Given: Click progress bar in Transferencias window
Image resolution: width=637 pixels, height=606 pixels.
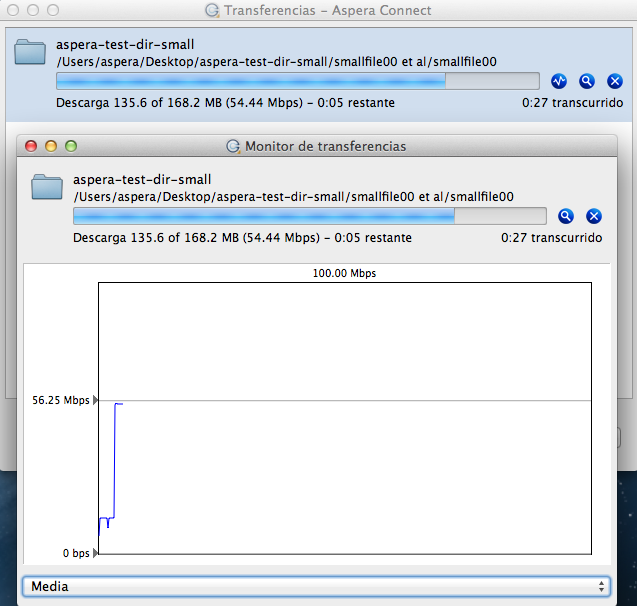Looking at the screenshot, I should pos(297,81).
